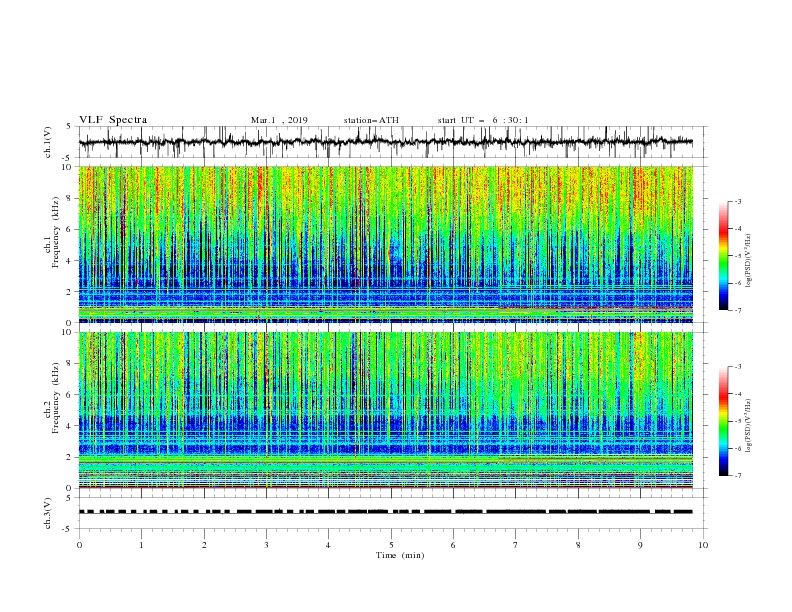The image size is (792, 612).
Task: Click the "ch.3(V)" axis label
Action: coord(48,513)
